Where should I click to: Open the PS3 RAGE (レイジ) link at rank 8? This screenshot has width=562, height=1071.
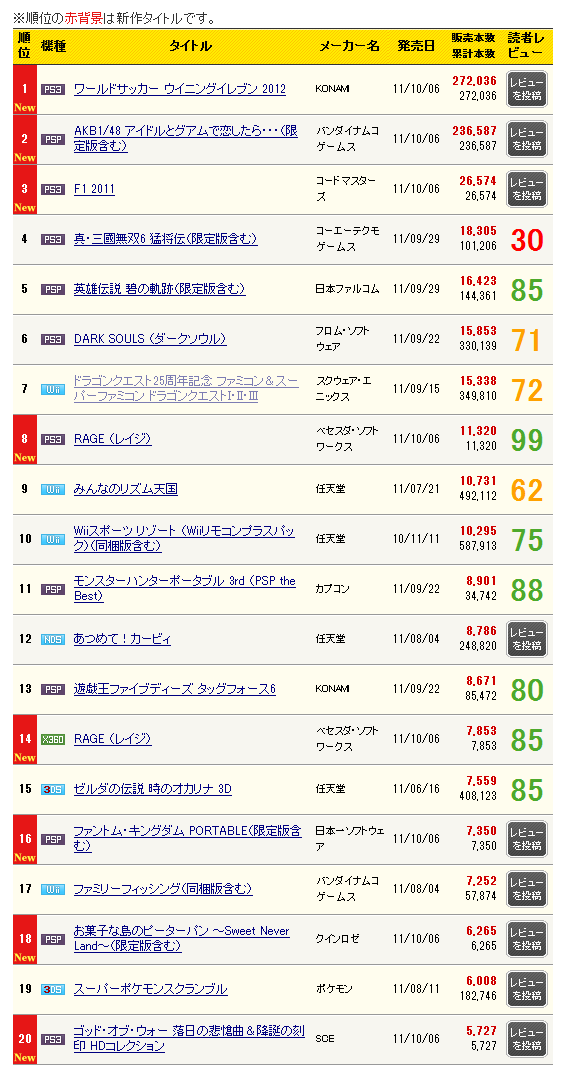click(113, 439)
